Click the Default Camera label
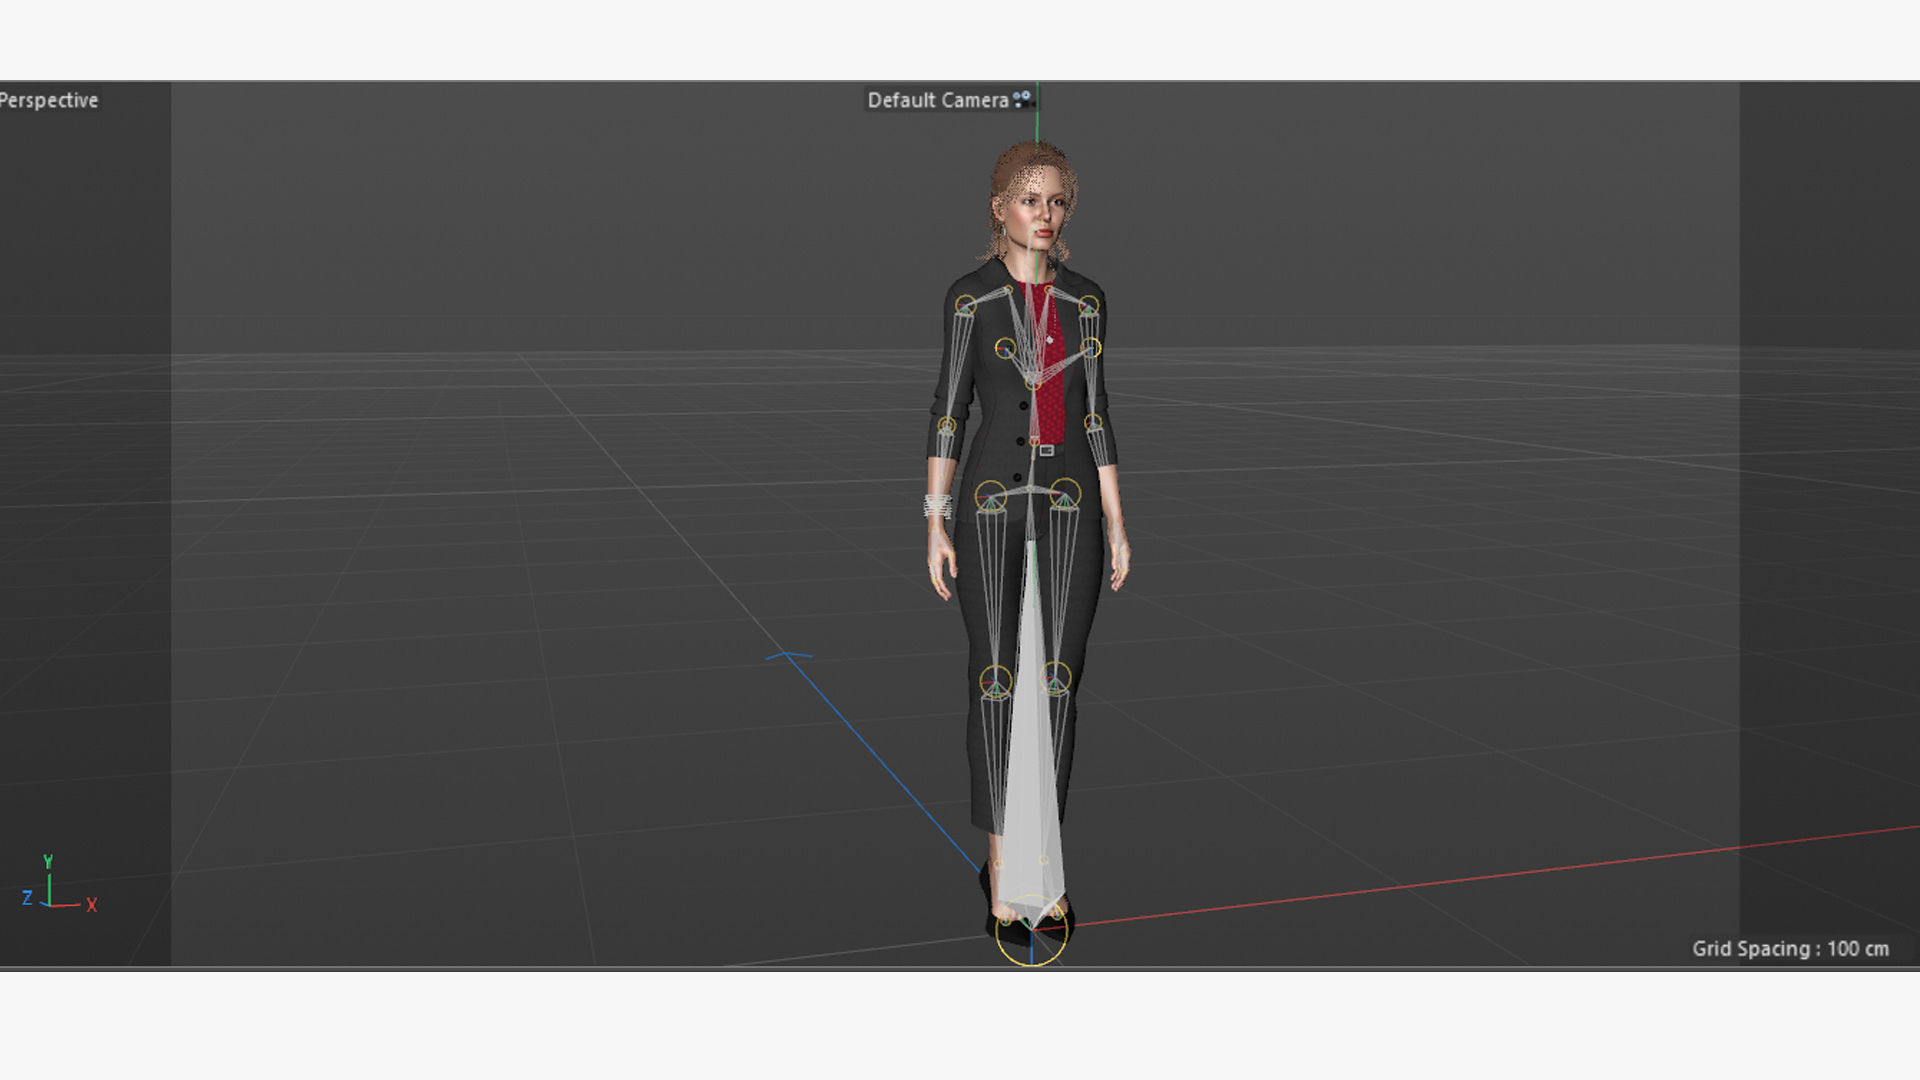This screenshot has width=1920, height=1080. click(937, 100)
